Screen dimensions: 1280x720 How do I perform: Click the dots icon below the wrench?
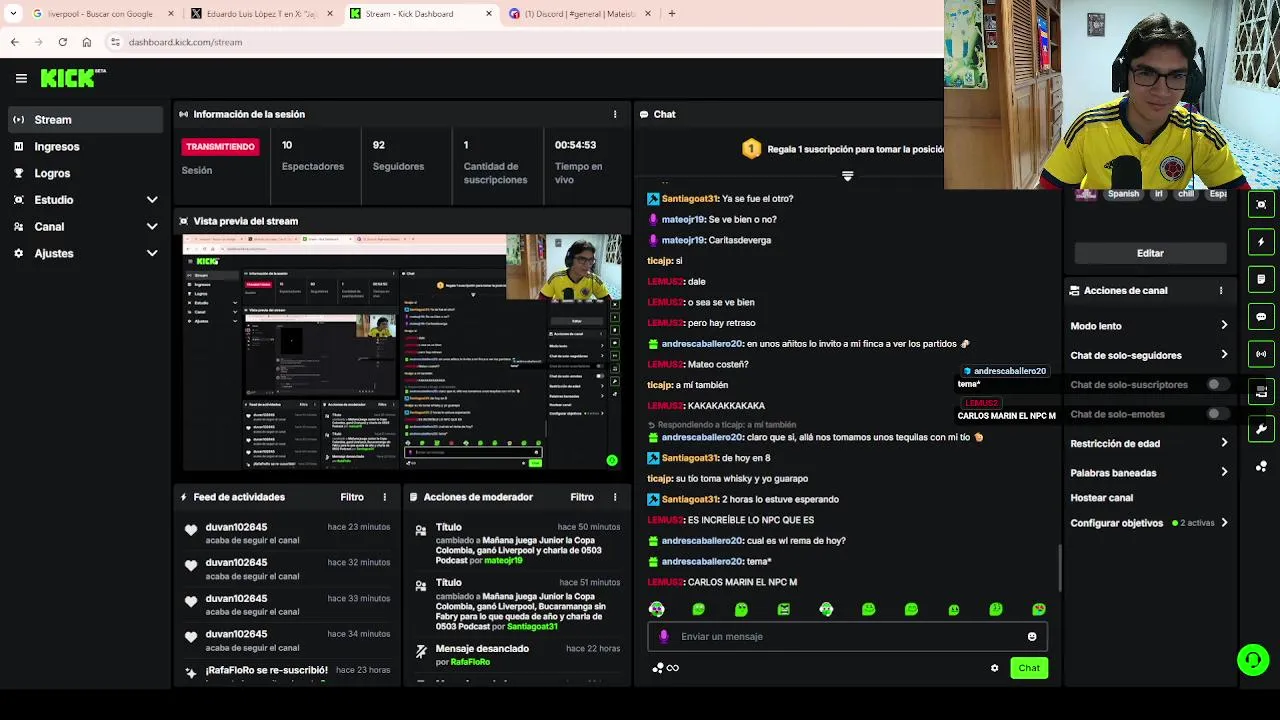click(1261, 466)
